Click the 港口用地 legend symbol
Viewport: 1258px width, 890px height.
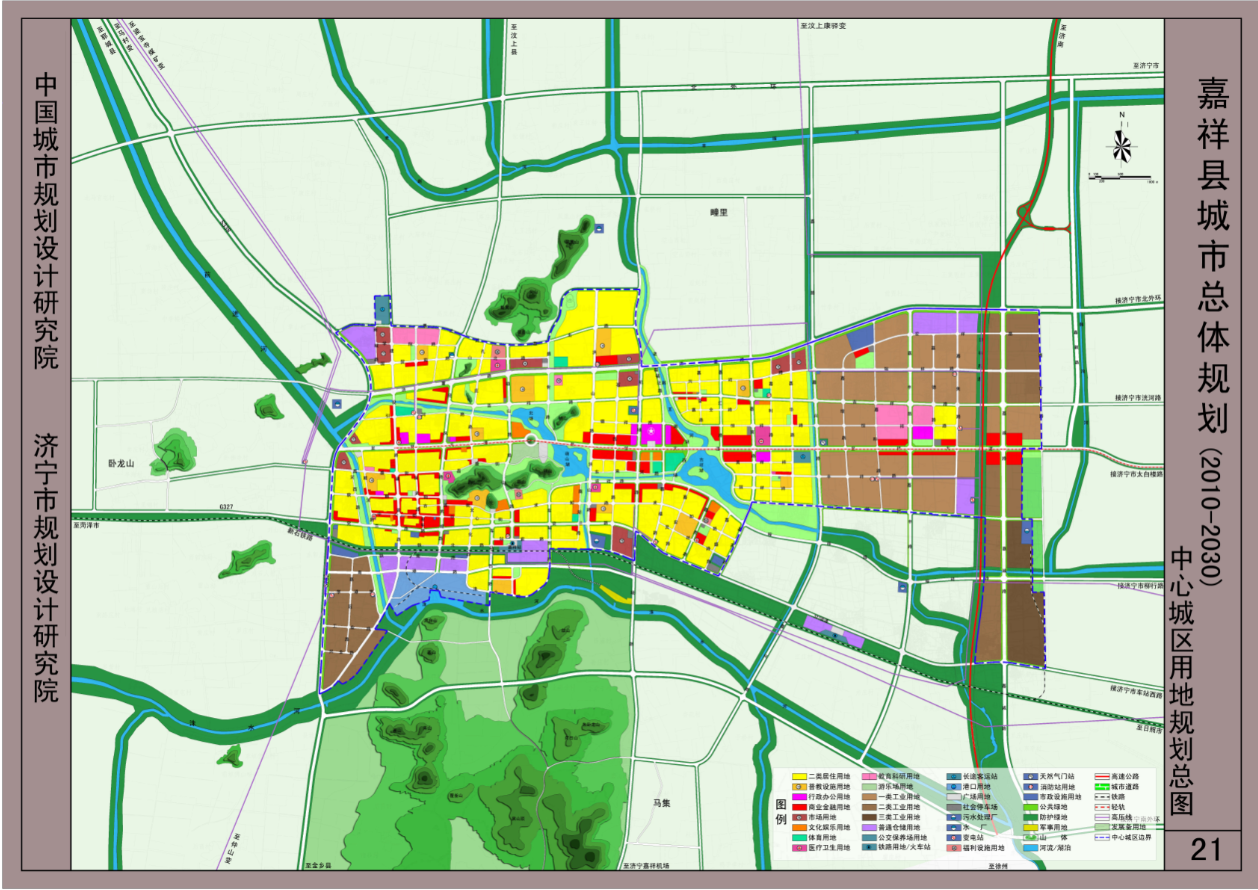point(953,786)
